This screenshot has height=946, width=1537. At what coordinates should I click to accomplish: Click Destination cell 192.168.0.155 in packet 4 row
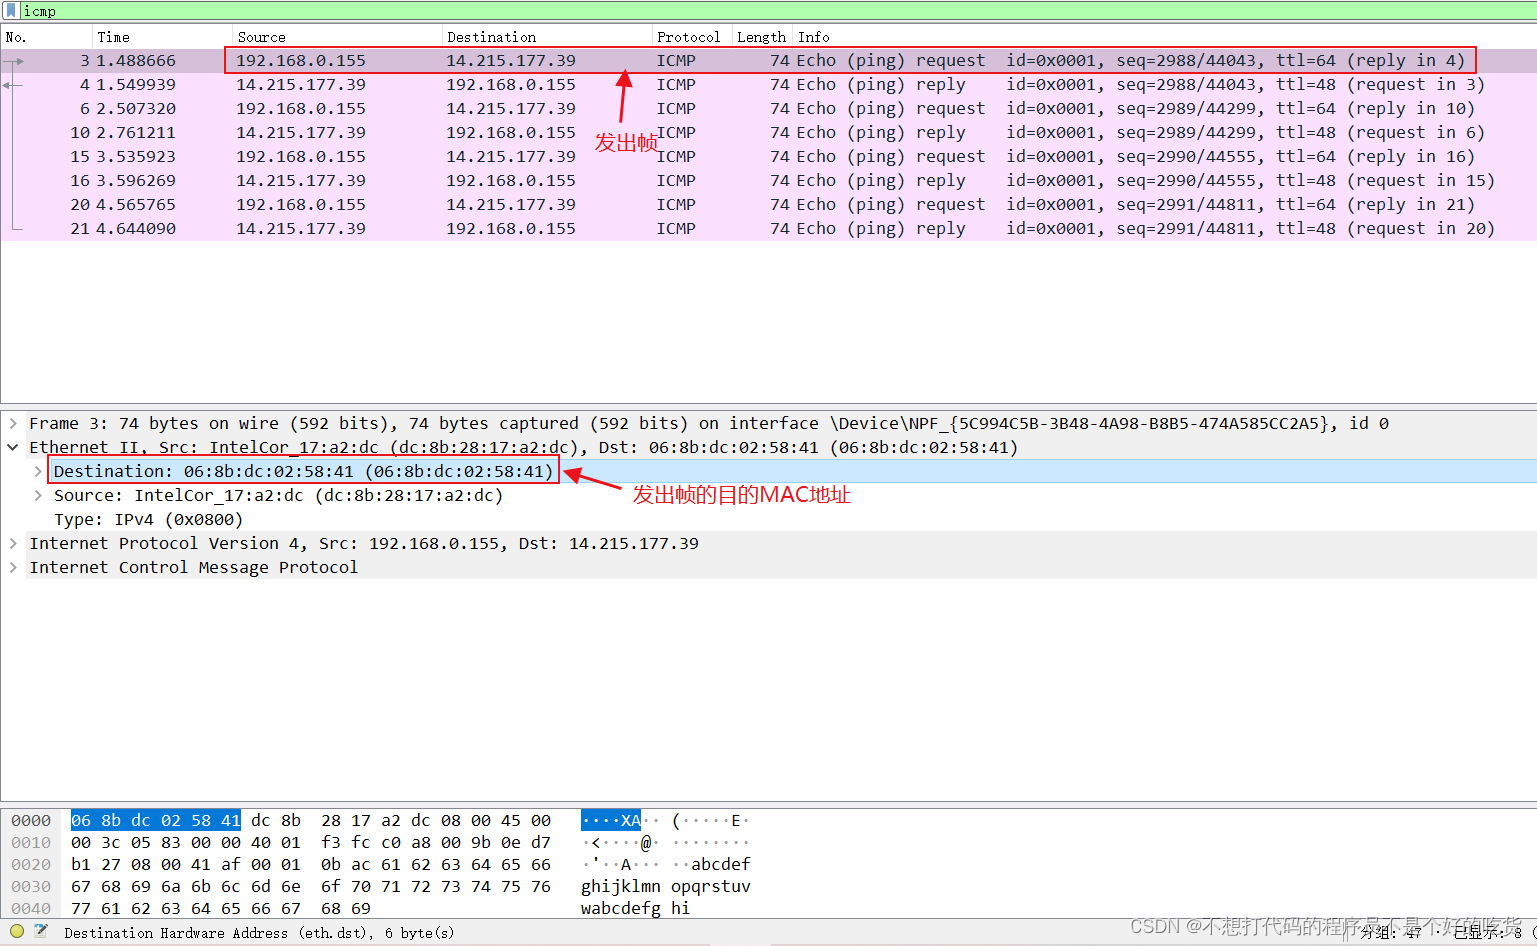[511, 85]
